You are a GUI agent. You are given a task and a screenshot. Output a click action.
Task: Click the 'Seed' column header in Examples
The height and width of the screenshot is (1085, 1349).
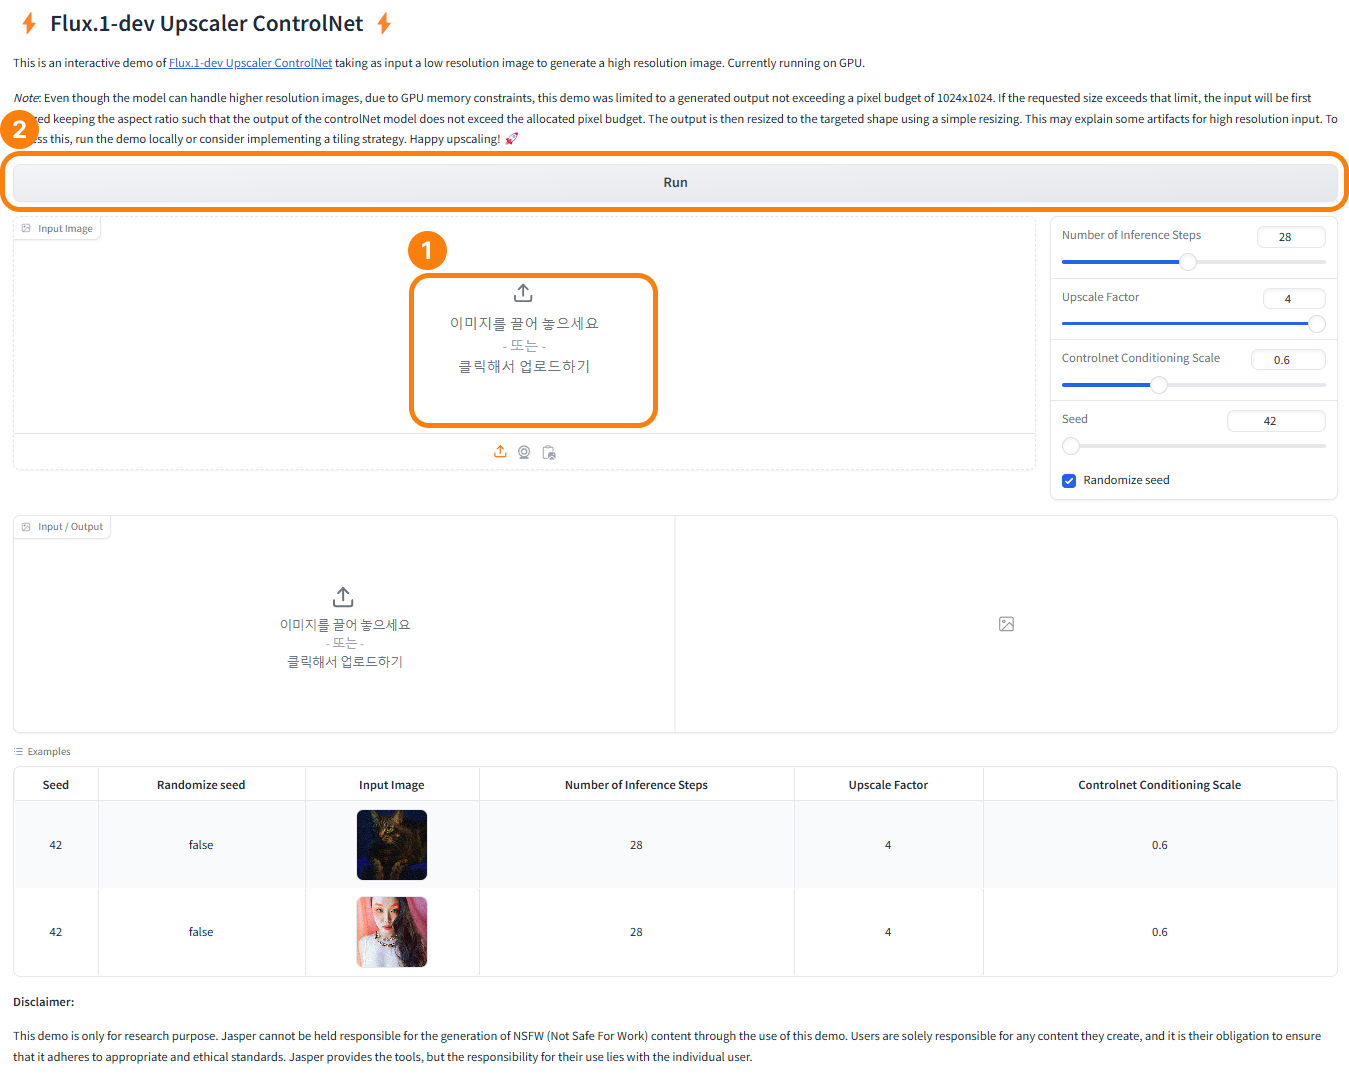pyautogui.click(x=56, y=785)
